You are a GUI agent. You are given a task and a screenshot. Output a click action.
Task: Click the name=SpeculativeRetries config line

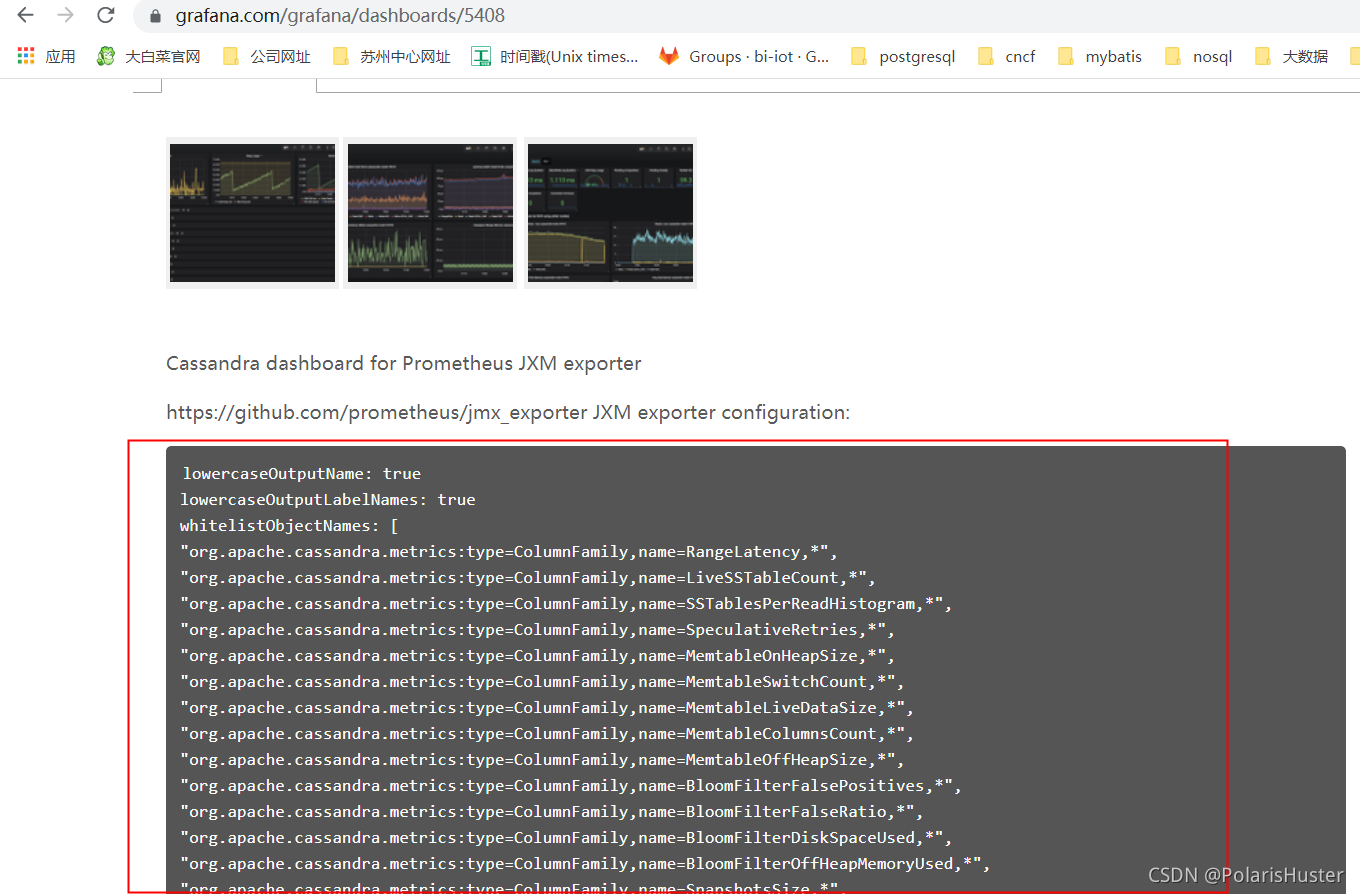click(x=537, y=630)
